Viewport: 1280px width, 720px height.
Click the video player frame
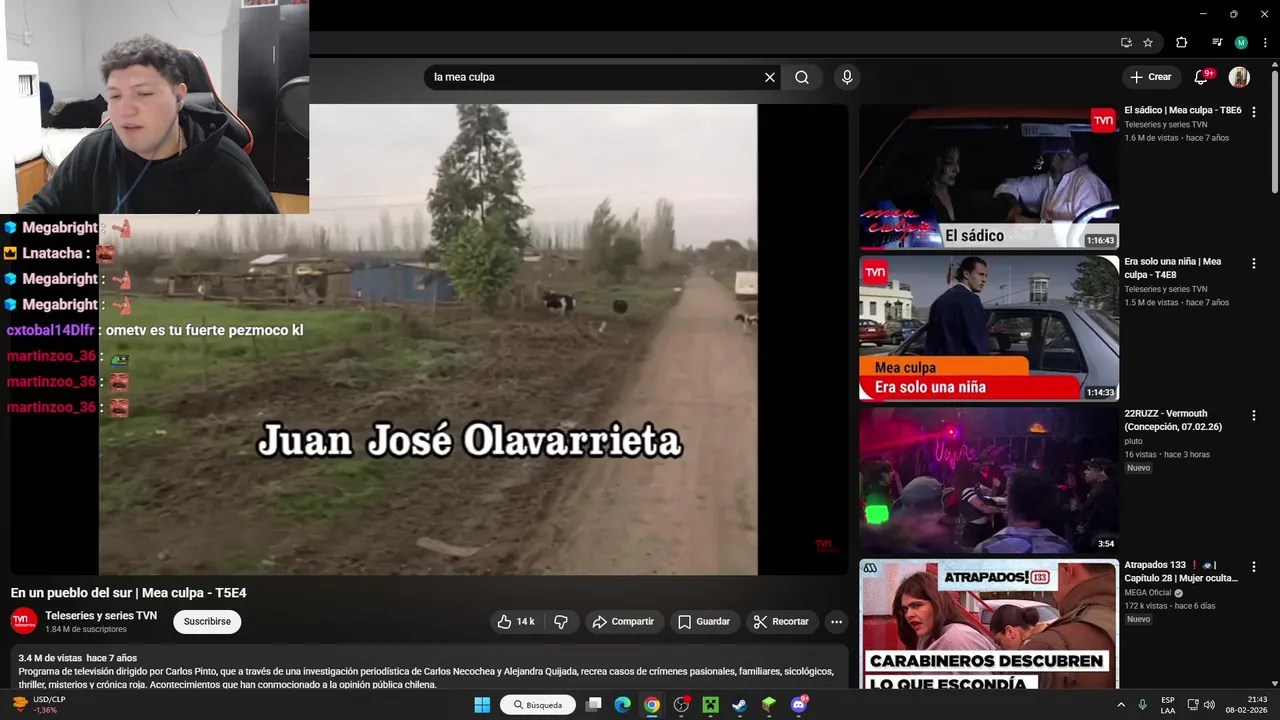point(428,340)
